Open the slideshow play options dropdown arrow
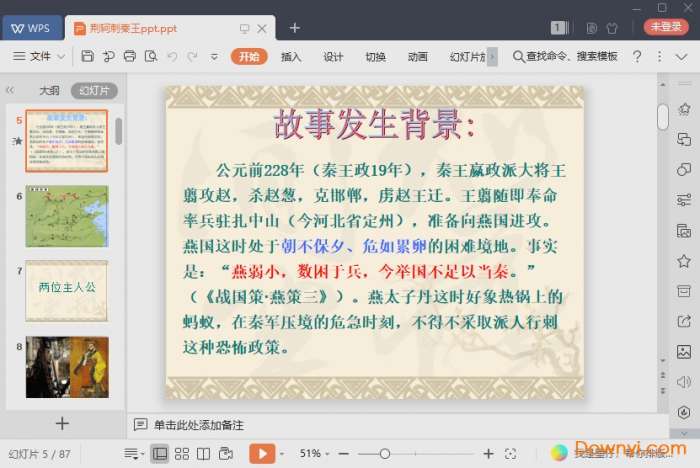 click(282, 454)
